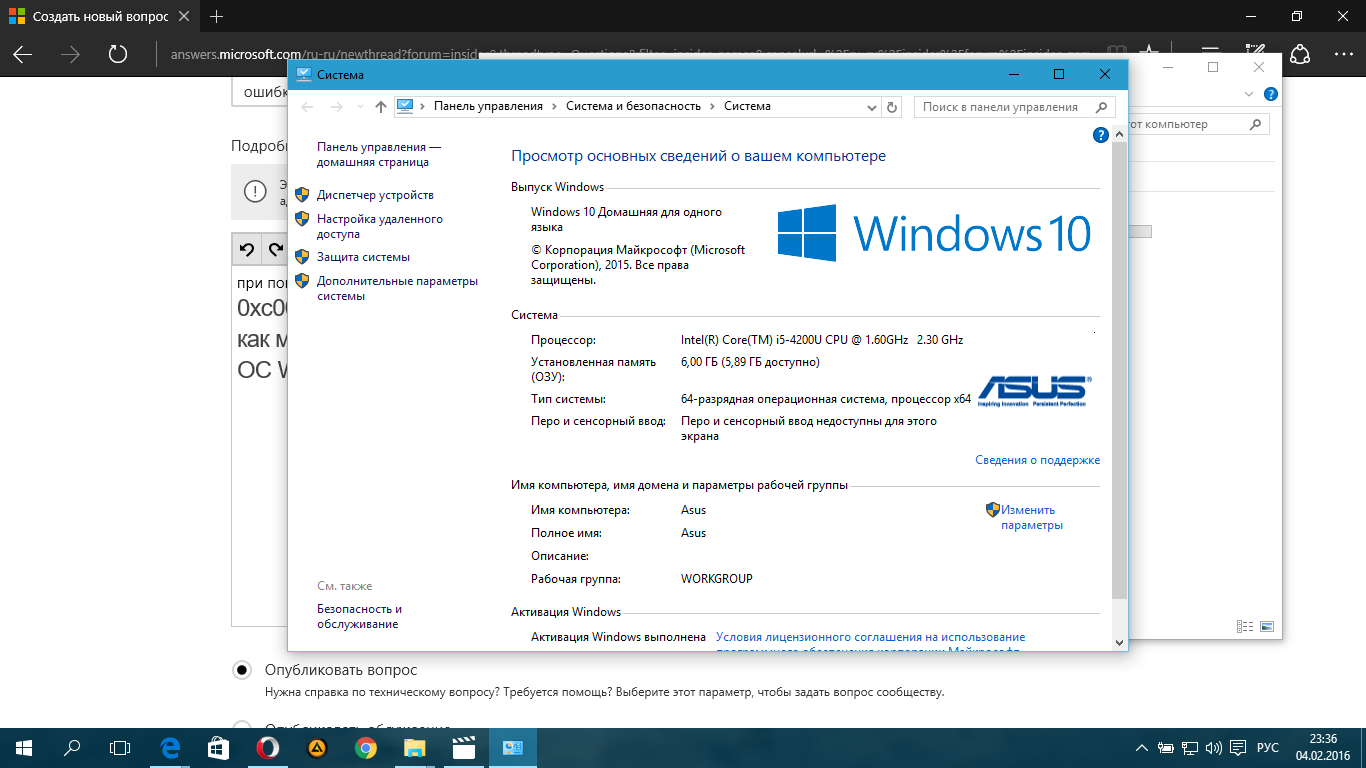This screenshot has width=1366, height=768.
Task: Open Edge Web Note tool
Action: pos(1254,54)
